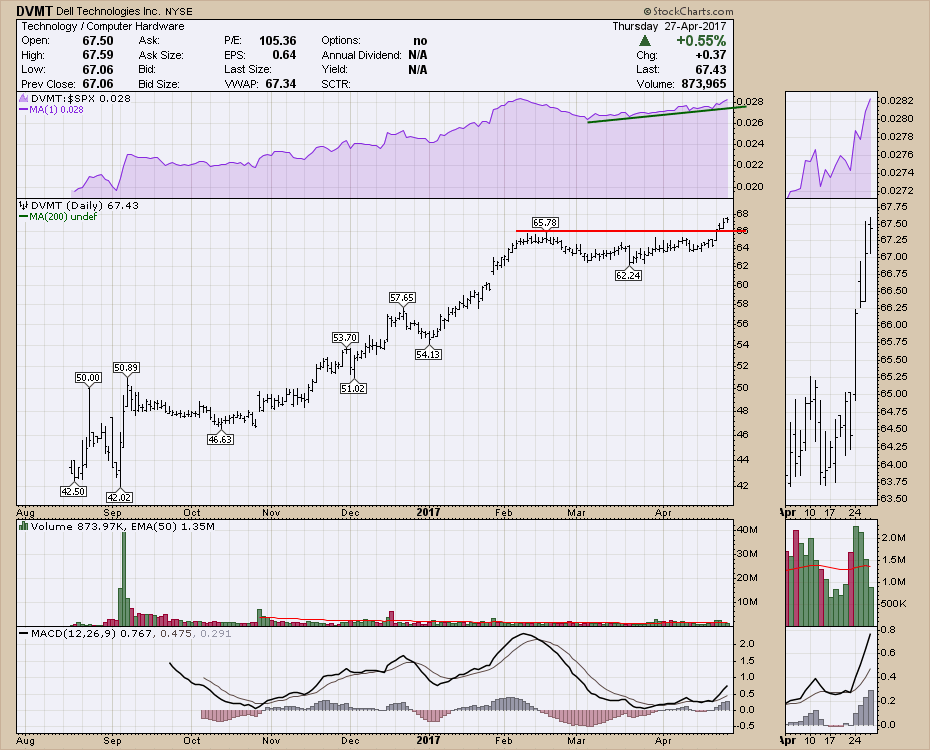The height and width of the screenshot is (750, 930).
Task: Click the green up-arrow change icon
Action: point(645,41)
